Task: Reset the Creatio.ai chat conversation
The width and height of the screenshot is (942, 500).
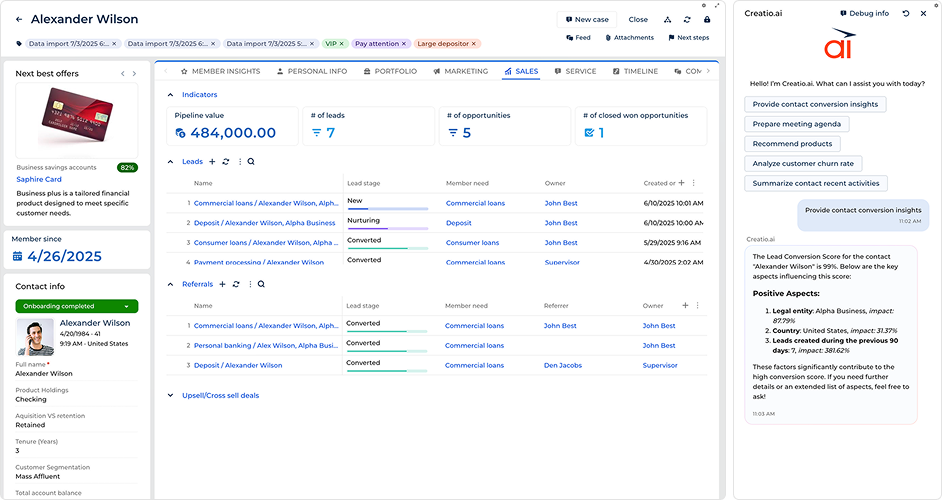Action: [906, 13]
